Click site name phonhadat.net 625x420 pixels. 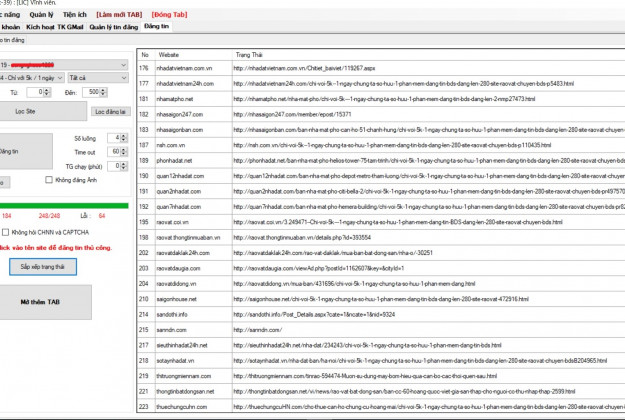tap(174, 161)
